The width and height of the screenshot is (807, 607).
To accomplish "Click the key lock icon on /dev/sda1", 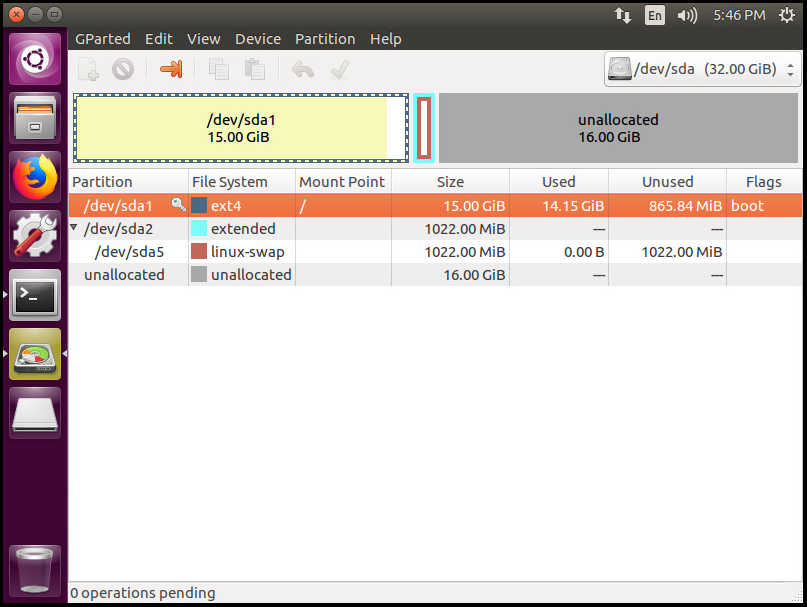I will click(x=178, y=205).
